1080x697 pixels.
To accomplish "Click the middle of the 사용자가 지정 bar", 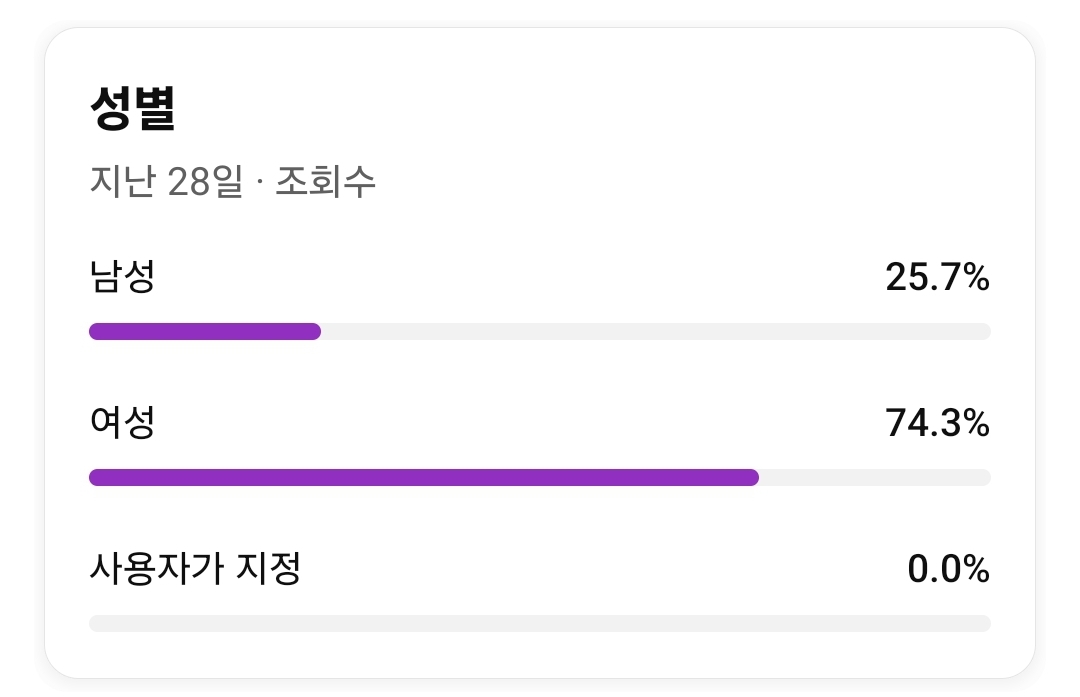I will click(540, 624).
